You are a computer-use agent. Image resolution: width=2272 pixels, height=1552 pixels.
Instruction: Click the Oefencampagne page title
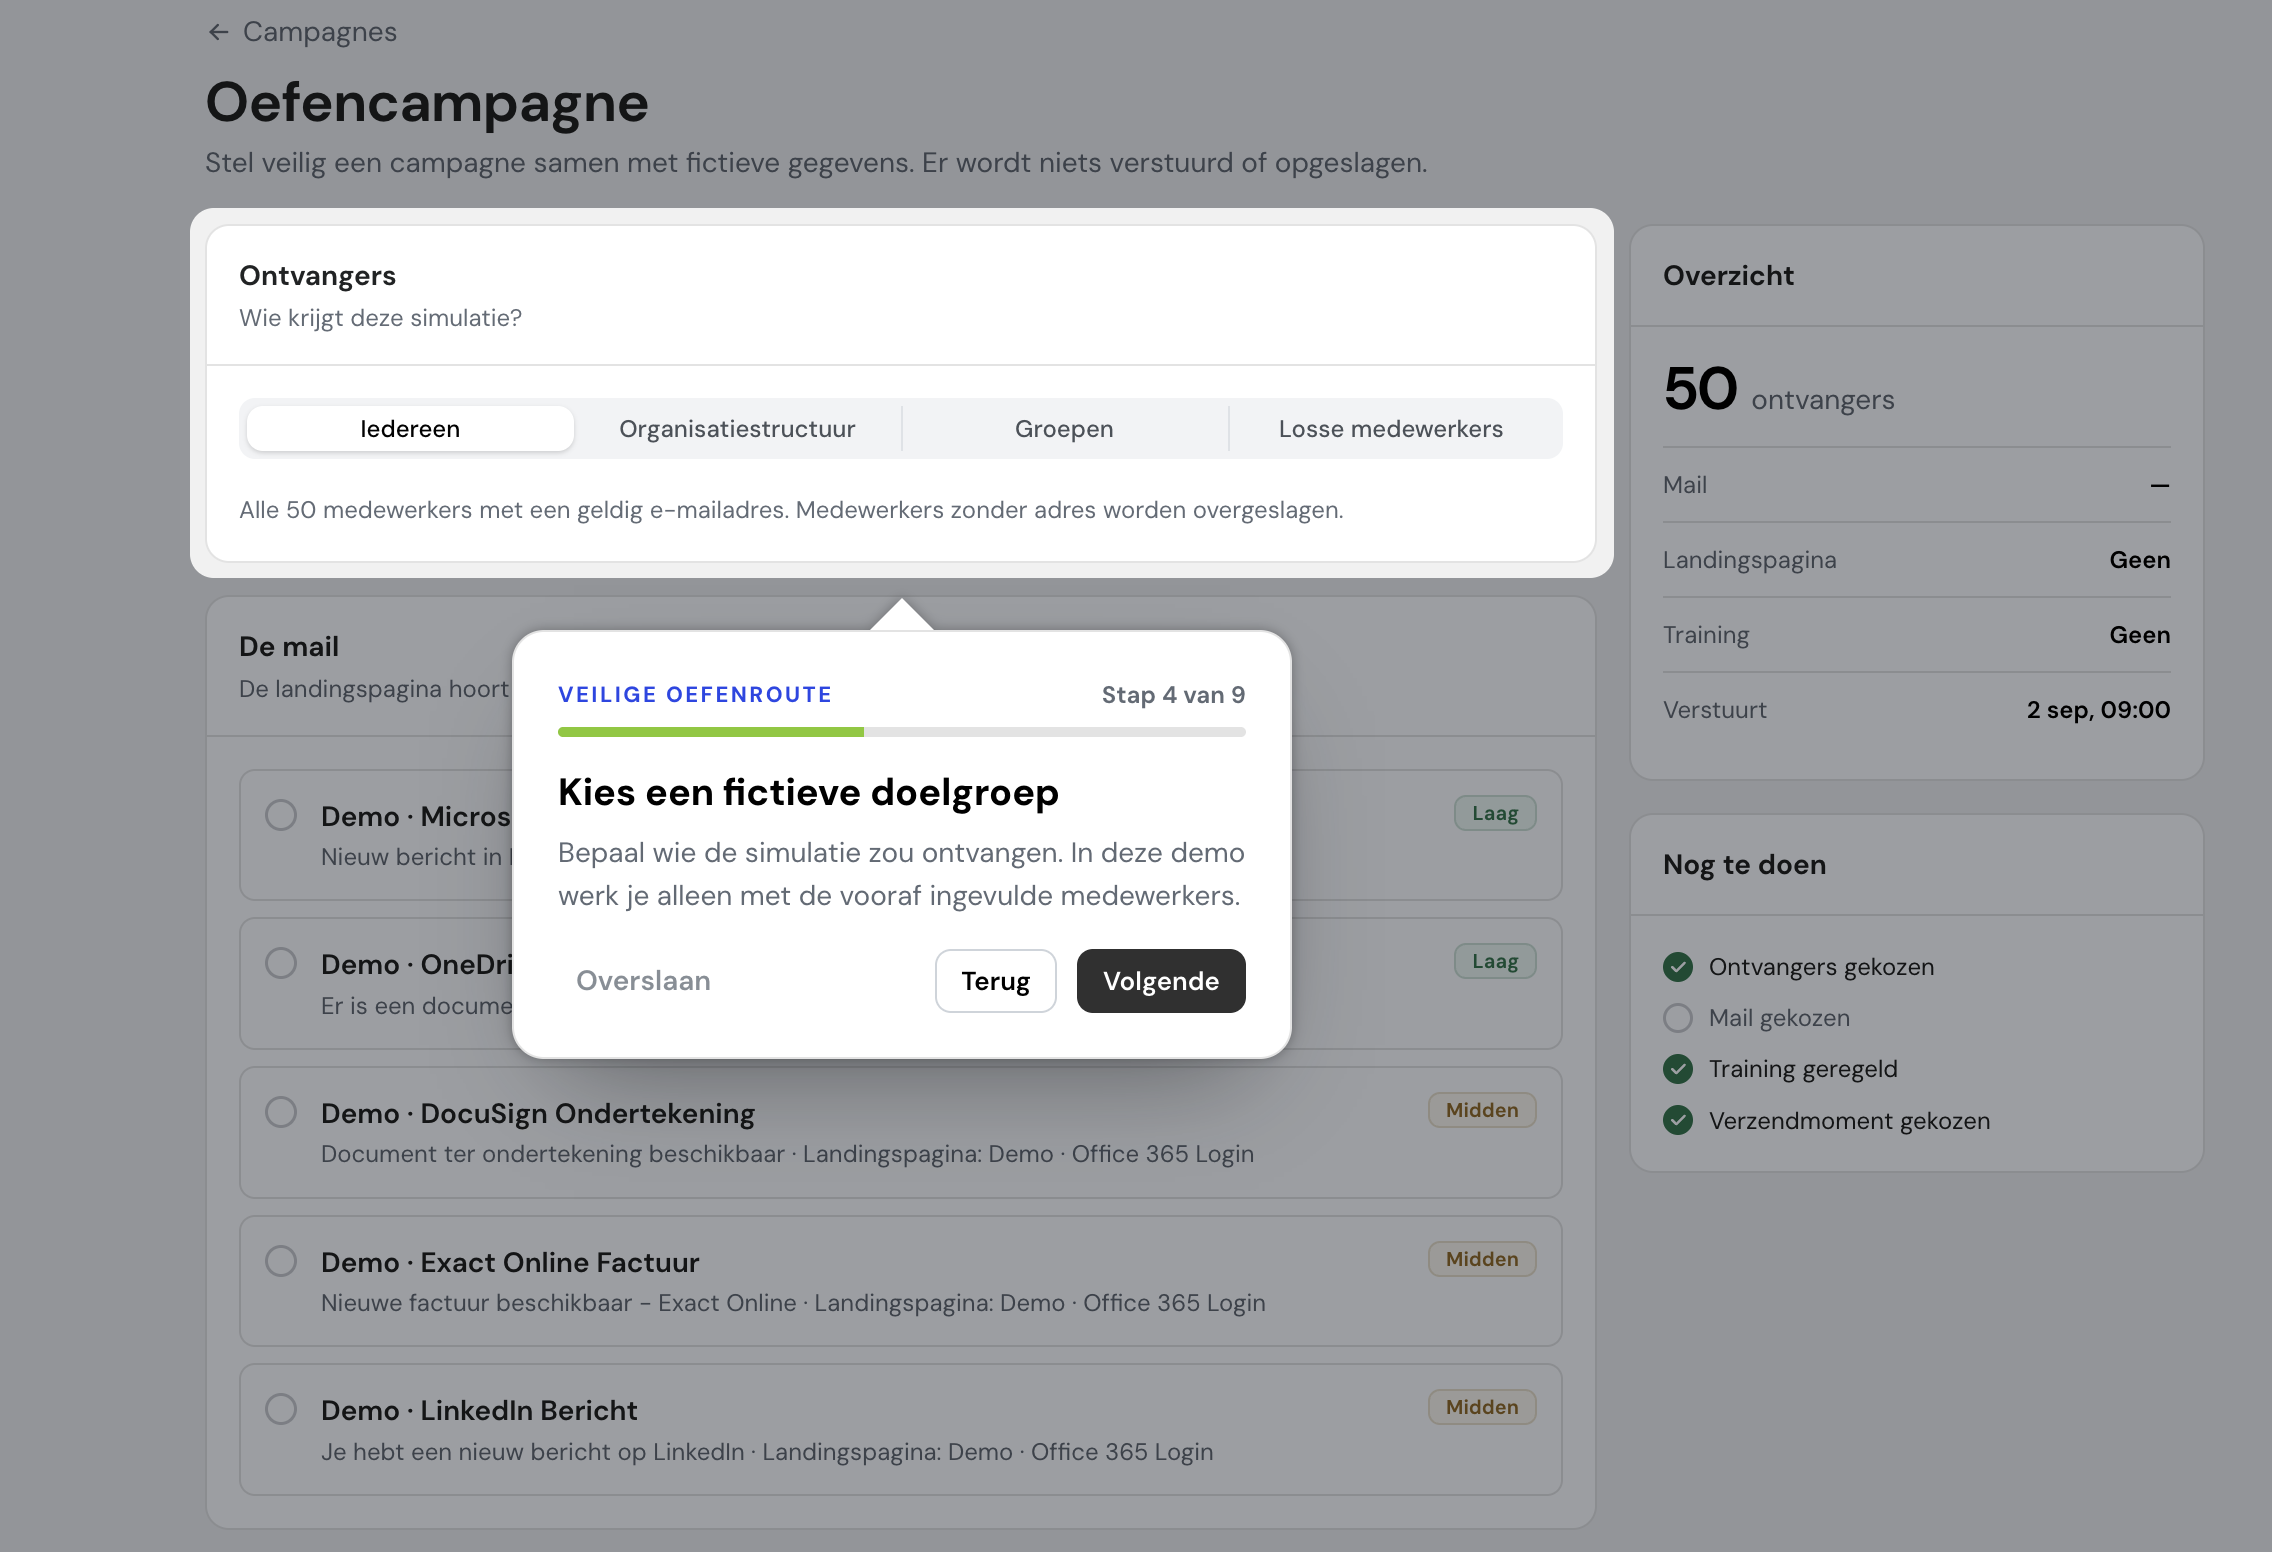coord(427,103)
